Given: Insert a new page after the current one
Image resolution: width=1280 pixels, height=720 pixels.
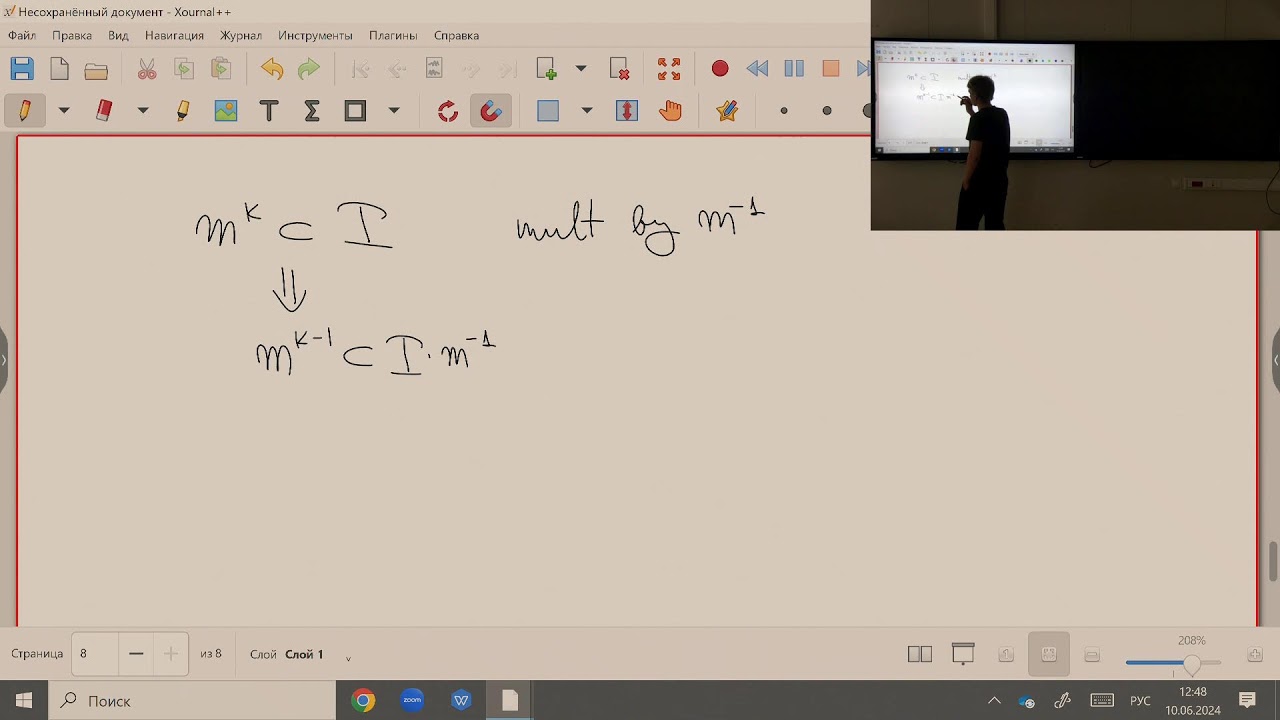Looking at the screenshot, I should tap(546, 69).
